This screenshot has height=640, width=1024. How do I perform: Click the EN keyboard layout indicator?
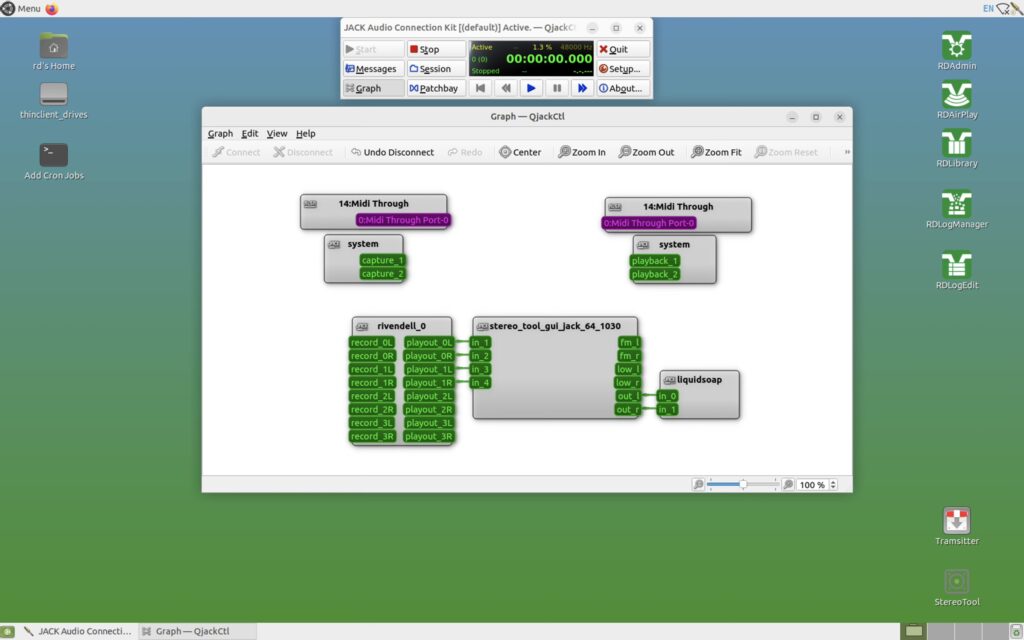987,8
